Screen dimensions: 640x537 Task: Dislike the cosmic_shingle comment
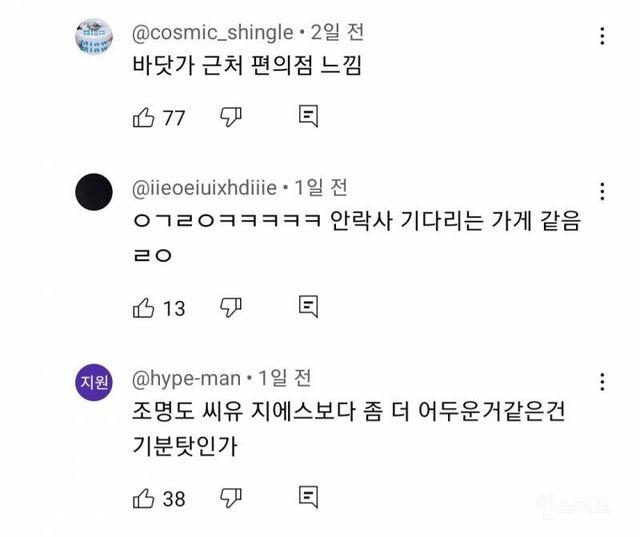231,118
